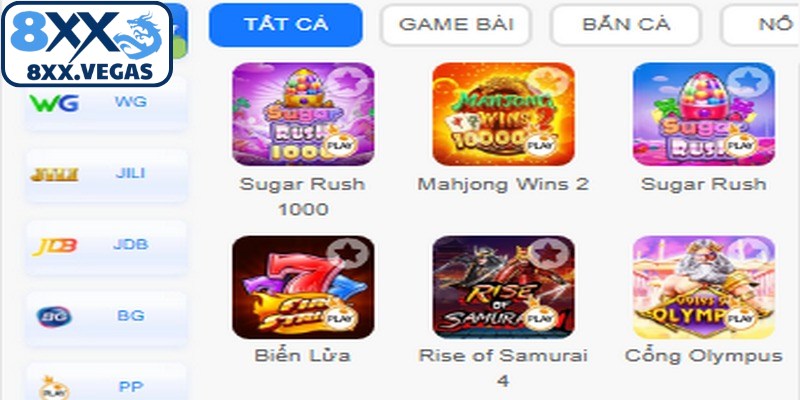800x400 pixels.
Task: Switch to the TẤT CẢ tab
Action: click(x=286, y=24)
